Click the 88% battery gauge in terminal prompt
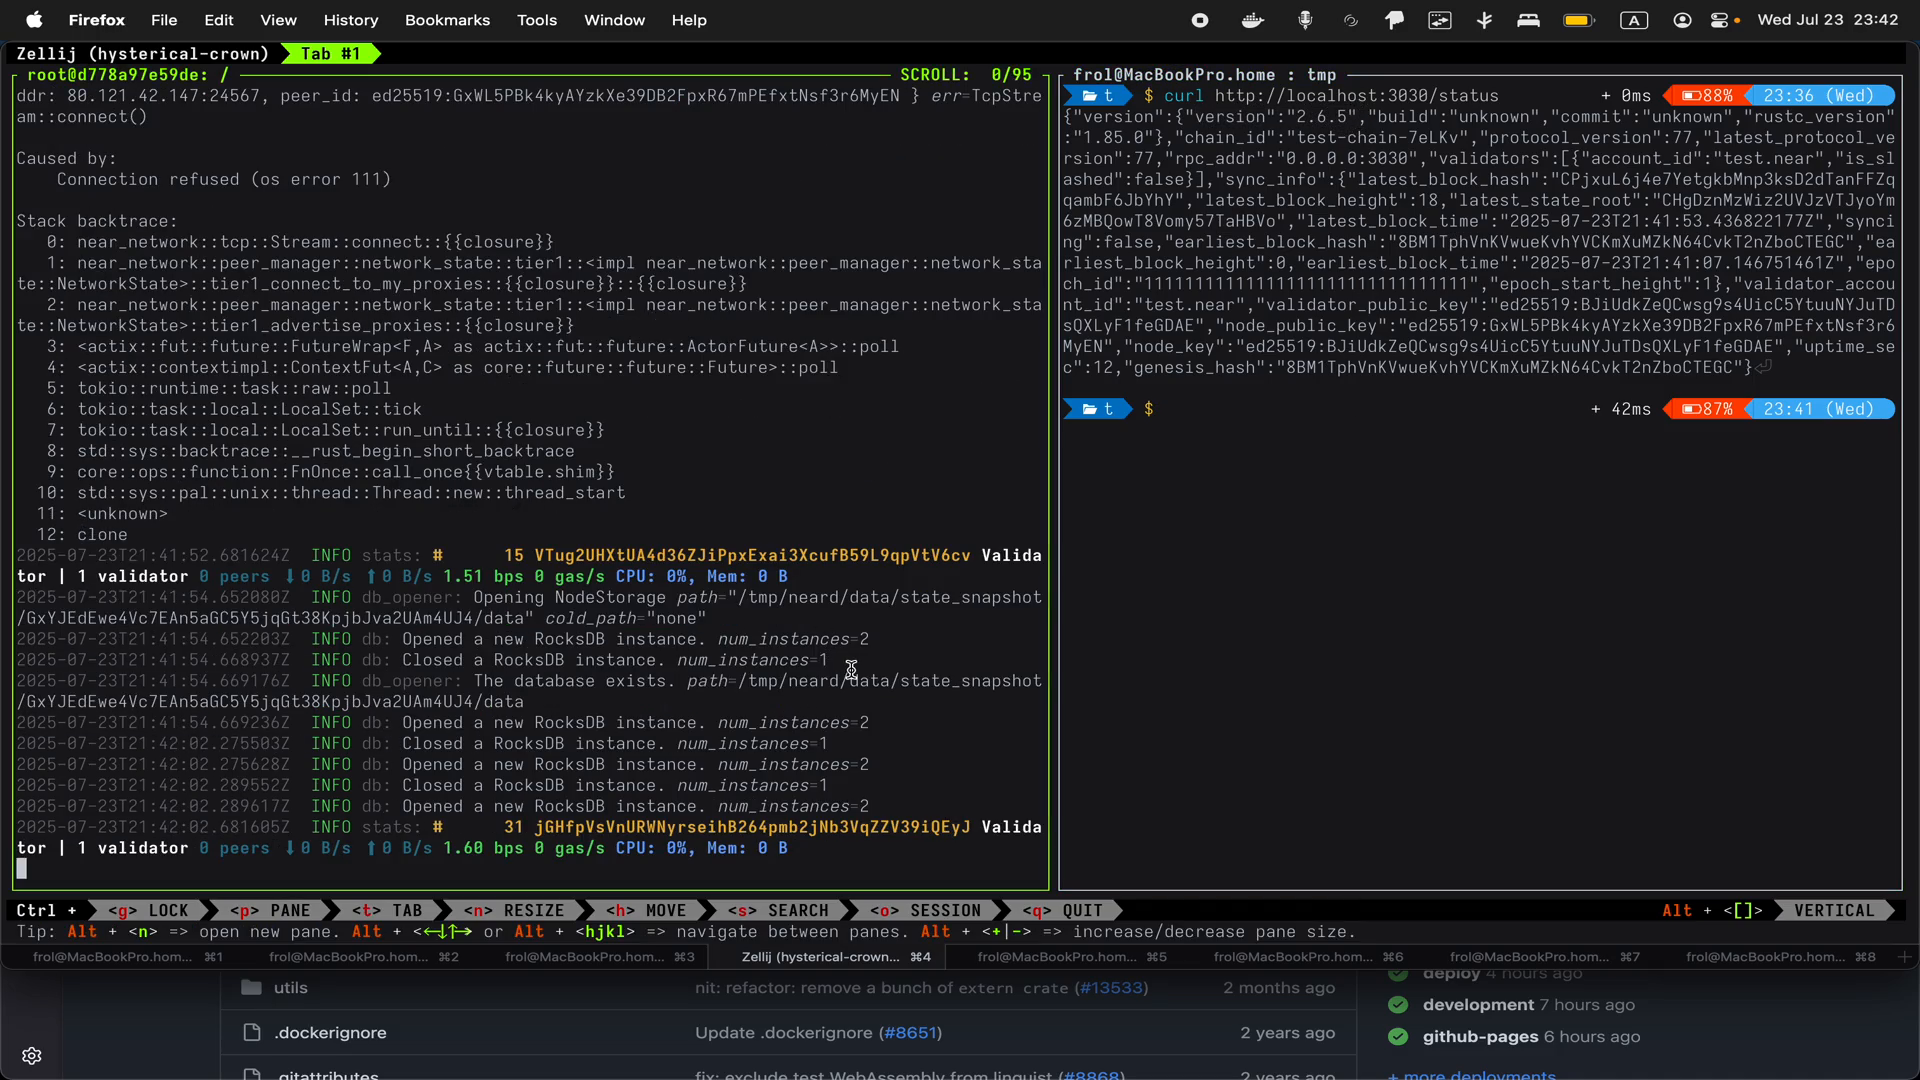Image resolution: width=1920 pixels, height=1080 pixels. coord(1706,95)
